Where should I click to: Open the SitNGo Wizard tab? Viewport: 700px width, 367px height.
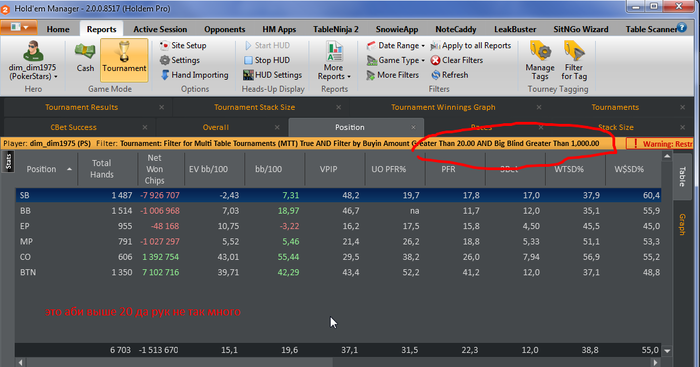point(581,29)
